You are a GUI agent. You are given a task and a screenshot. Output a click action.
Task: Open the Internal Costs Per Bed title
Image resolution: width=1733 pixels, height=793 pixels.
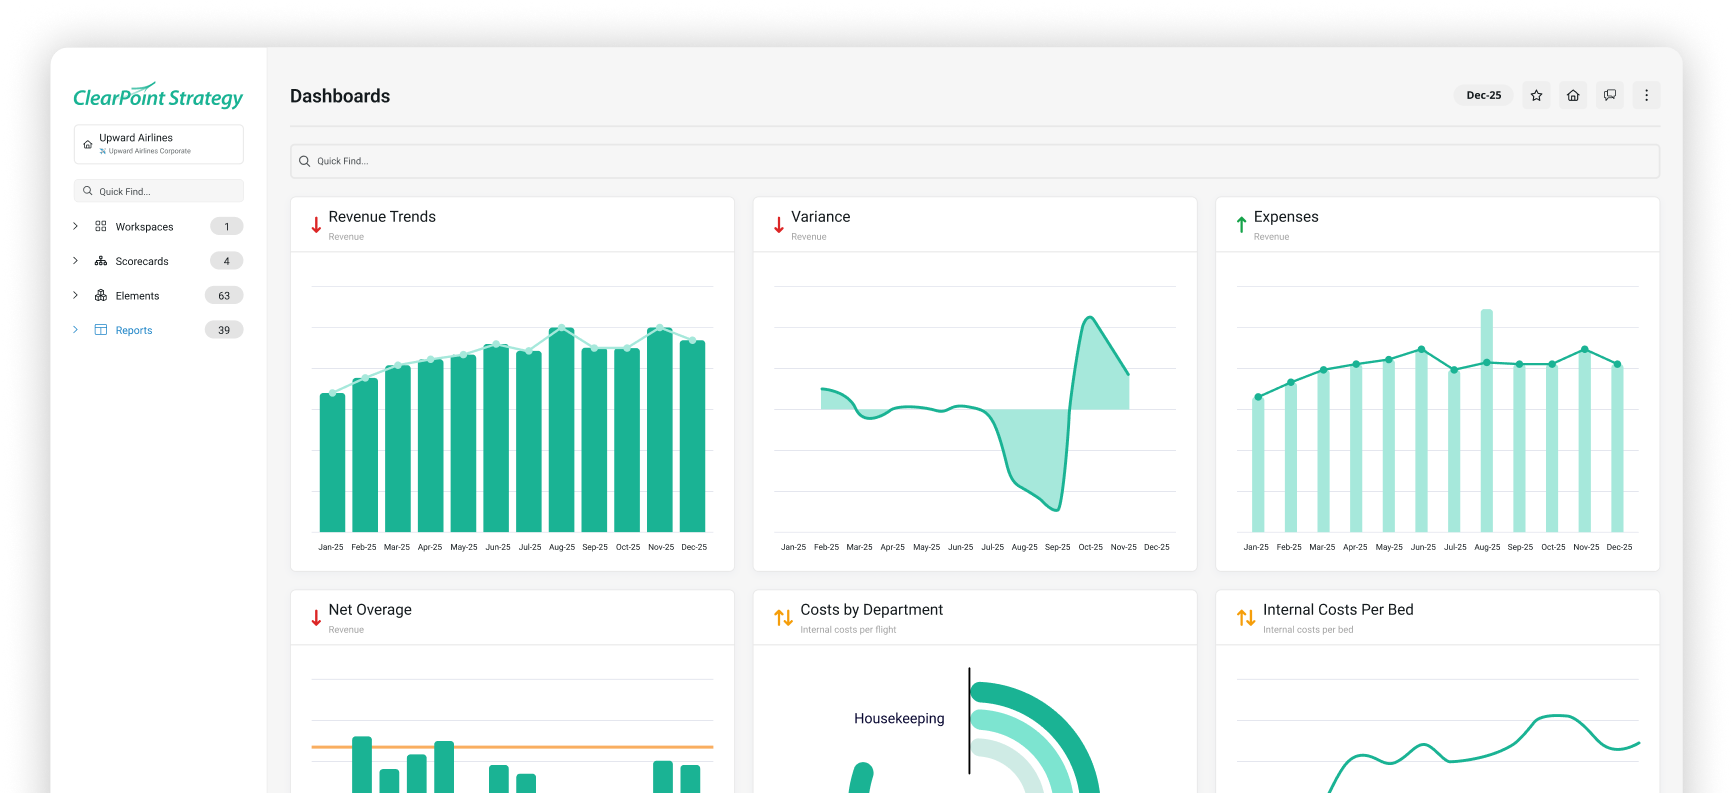(x=1338, y=610)
